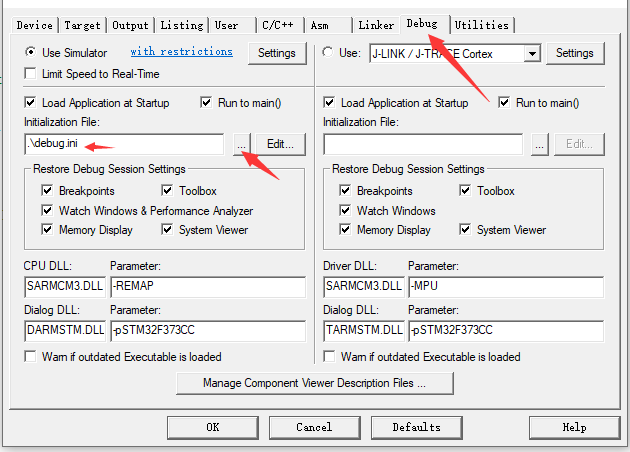Toggle hardware Load Application at Startup
630x452 pixels.
[x=329, y=102]
